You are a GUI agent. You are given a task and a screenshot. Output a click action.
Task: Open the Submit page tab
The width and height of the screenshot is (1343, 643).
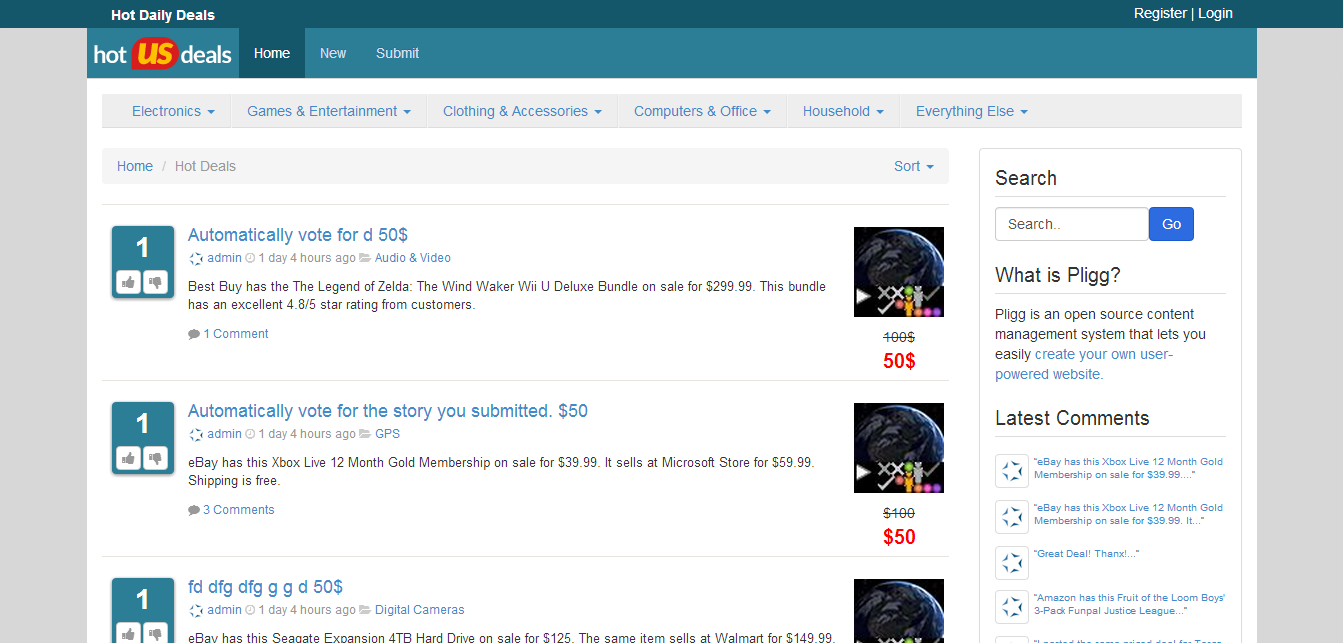click(397, 53)
